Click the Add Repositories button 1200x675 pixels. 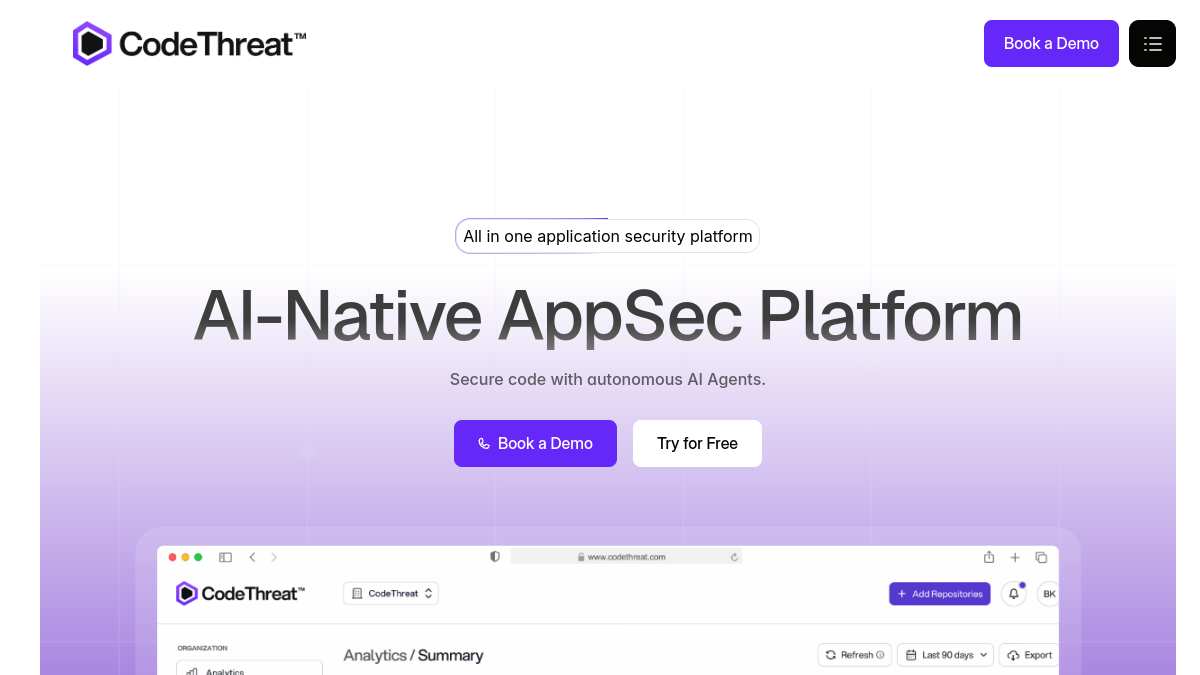click(940, 594)
